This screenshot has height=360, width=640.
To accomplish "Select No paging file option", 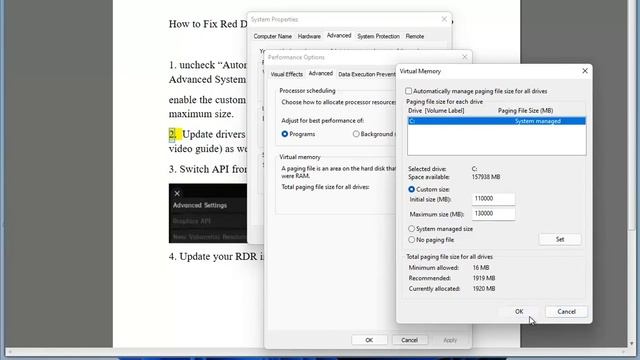I will coord(411,240).
